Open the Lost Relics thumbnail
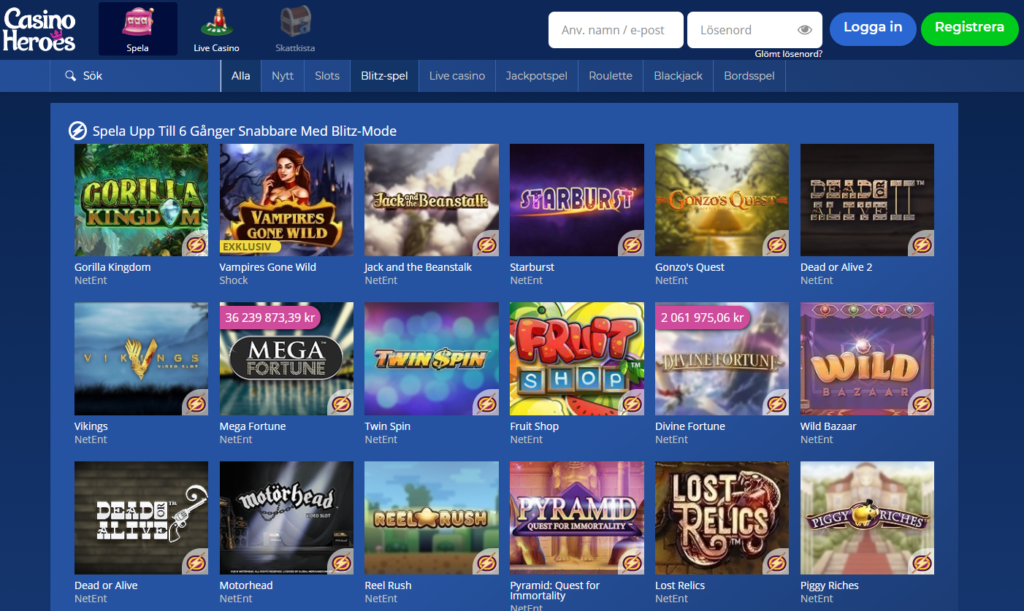 [722, 518]
